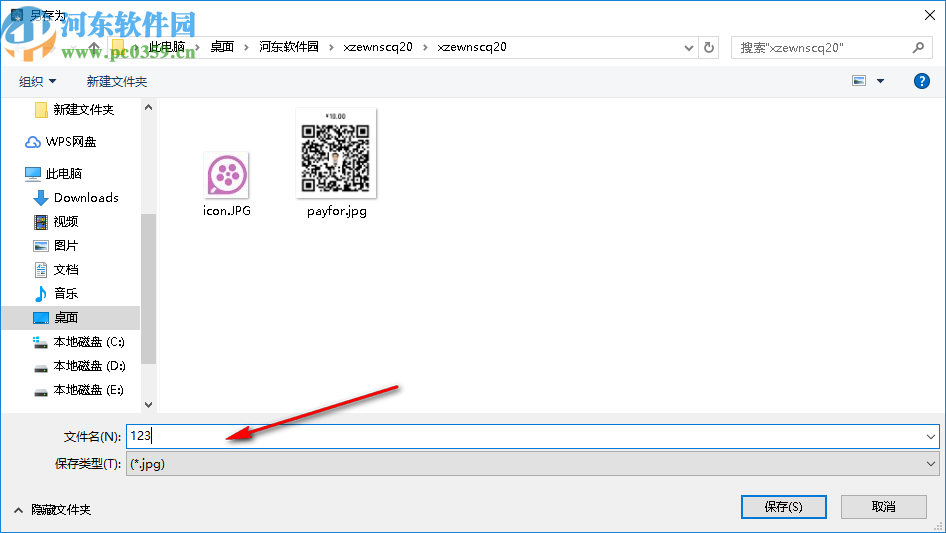This screenshot has height=533, width=946.
Task: Click the 文档 document icon
Action: (x=40, y=270)
